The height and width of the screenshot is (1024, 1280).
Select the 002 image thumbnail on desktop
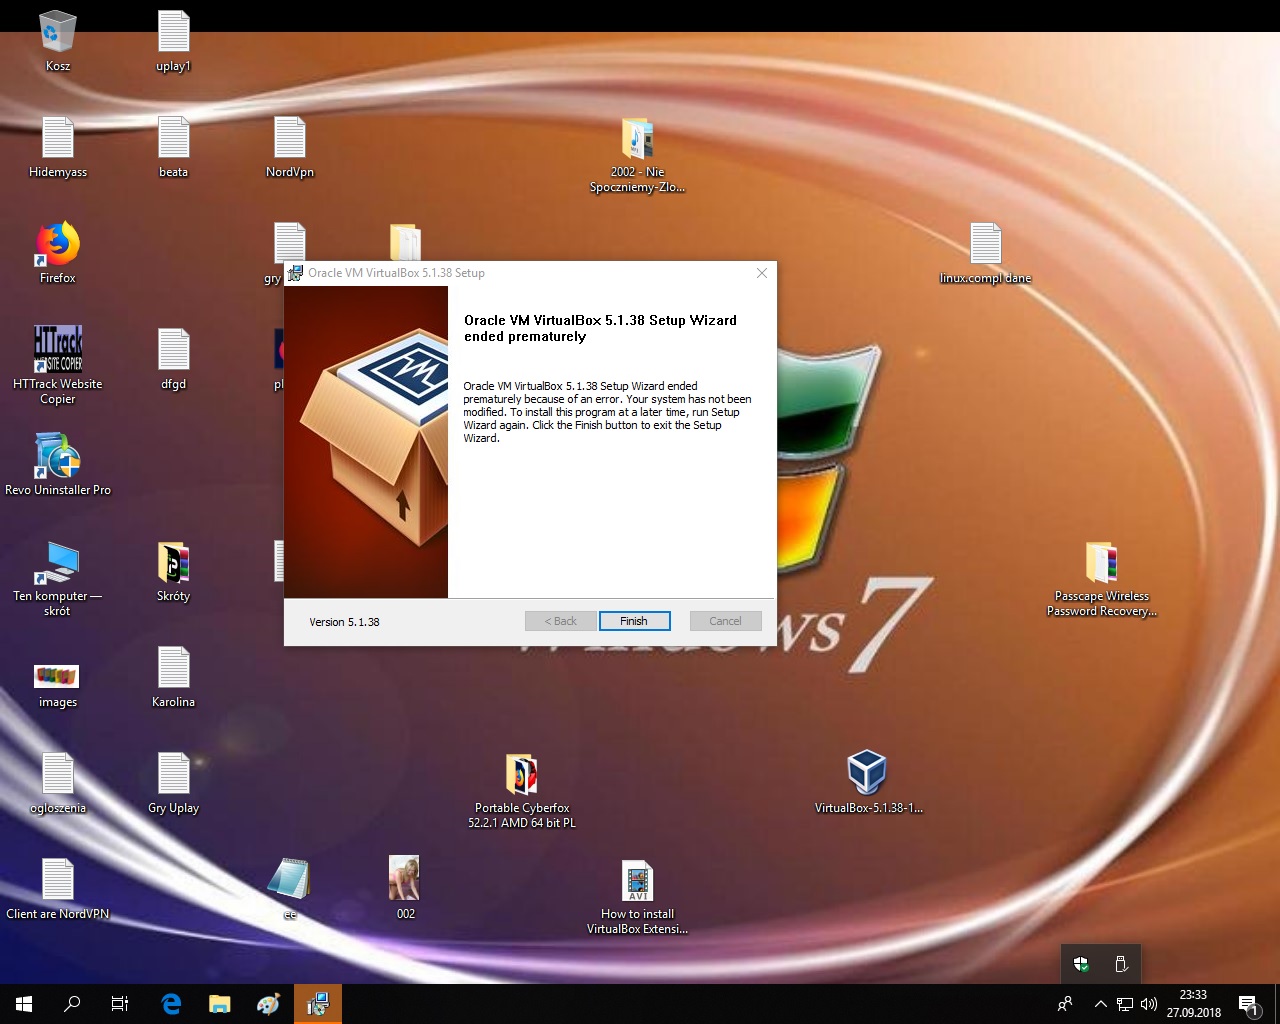[x=405, y=879]
